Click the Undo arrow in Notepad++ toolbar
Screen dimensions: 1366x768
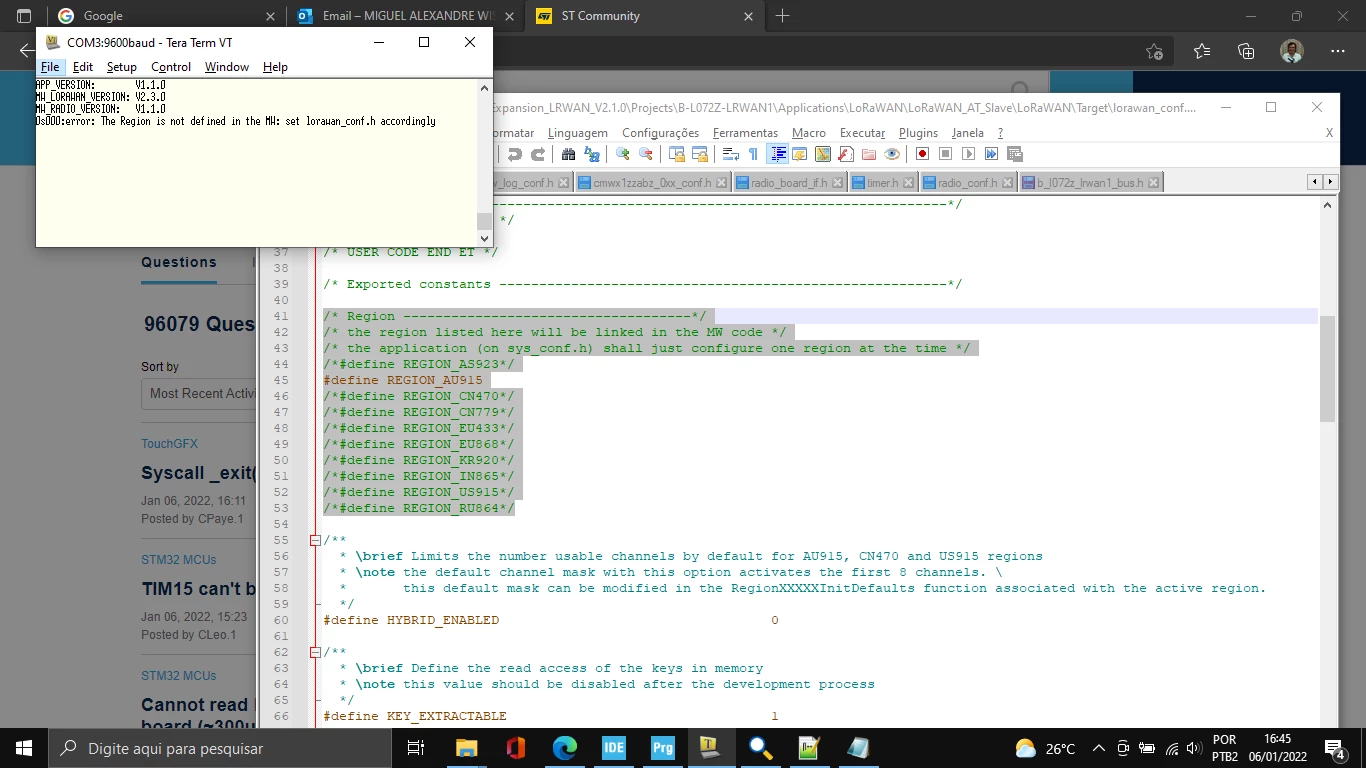(514, 154)
